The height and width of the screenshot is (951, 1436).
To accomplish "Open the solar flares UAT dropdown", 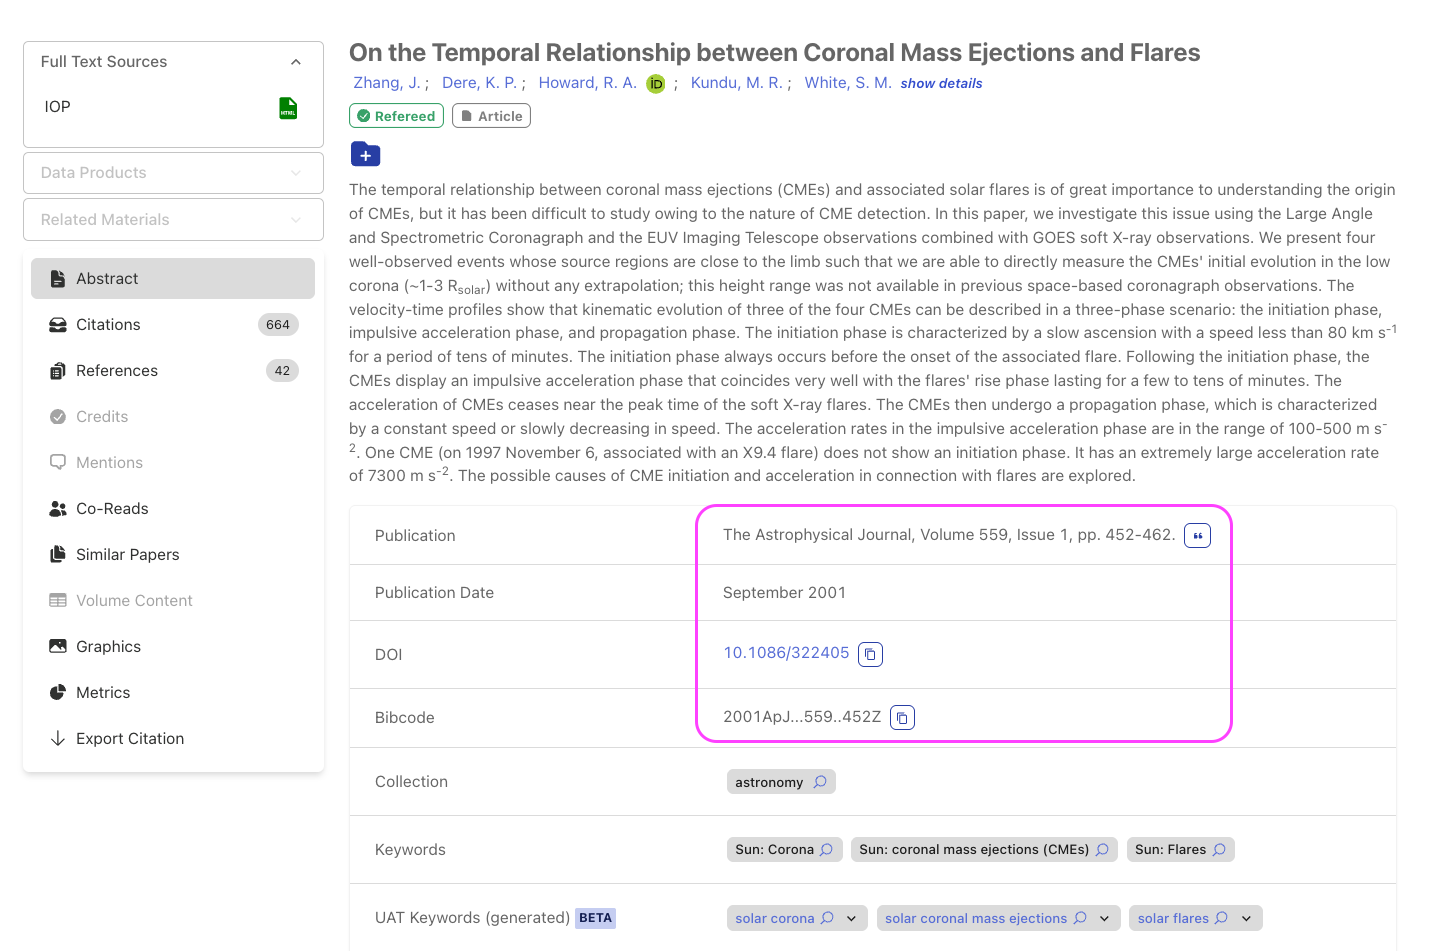I will [x=1246, y=918].
